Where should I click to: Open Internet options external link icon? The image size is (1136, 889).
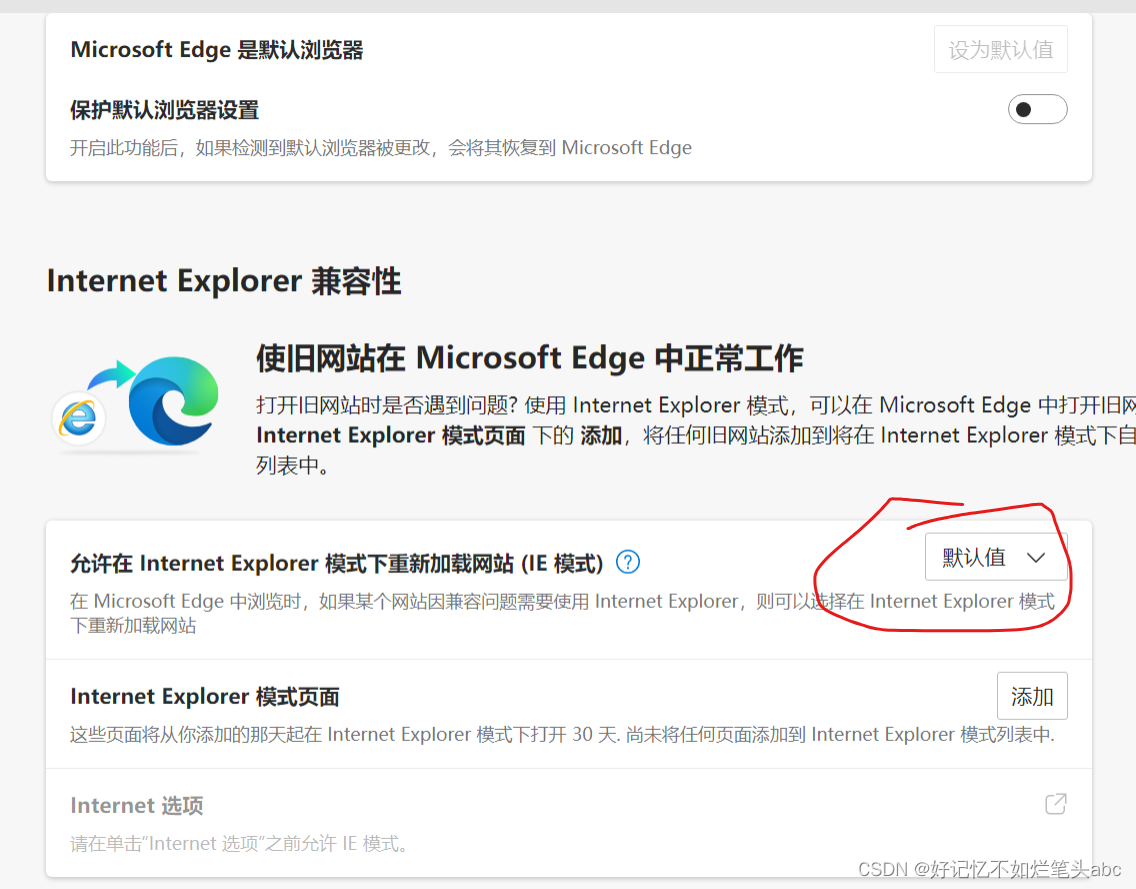[1056, 804]
